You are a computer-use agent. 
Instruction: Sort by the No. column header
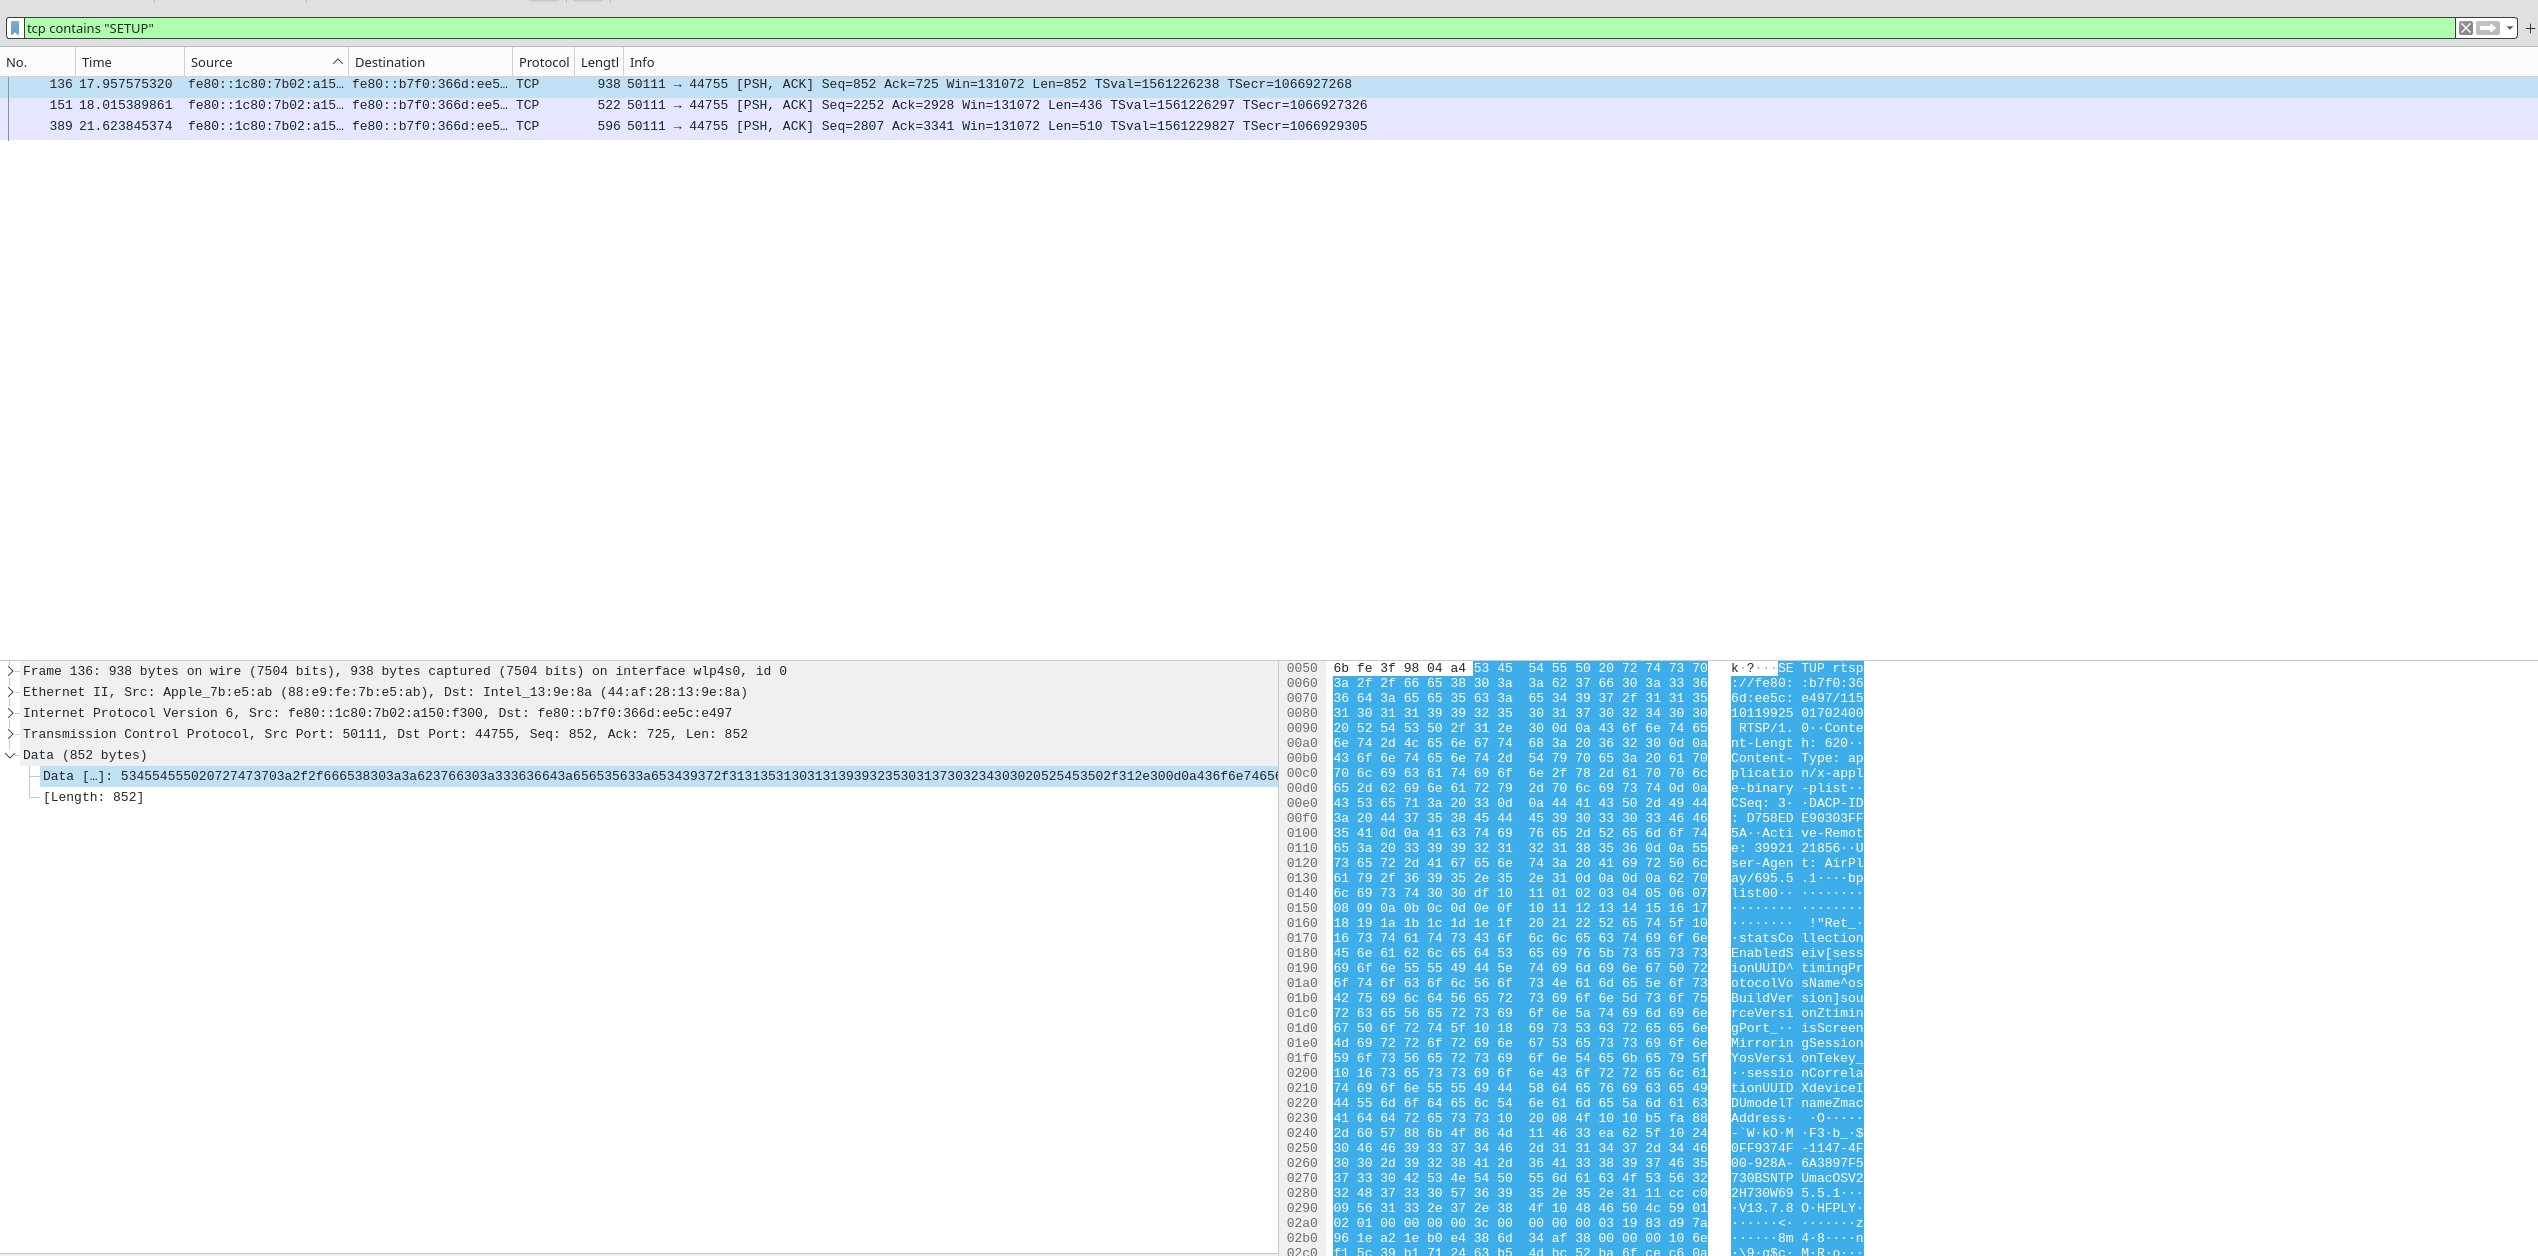(x=38, y=62)
